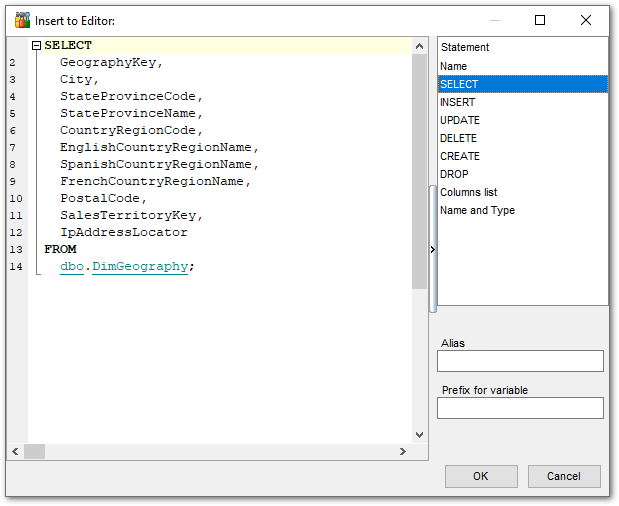Click the splitter arrow between panels
Screen dimensions: 619x506
tap(432, 250)
